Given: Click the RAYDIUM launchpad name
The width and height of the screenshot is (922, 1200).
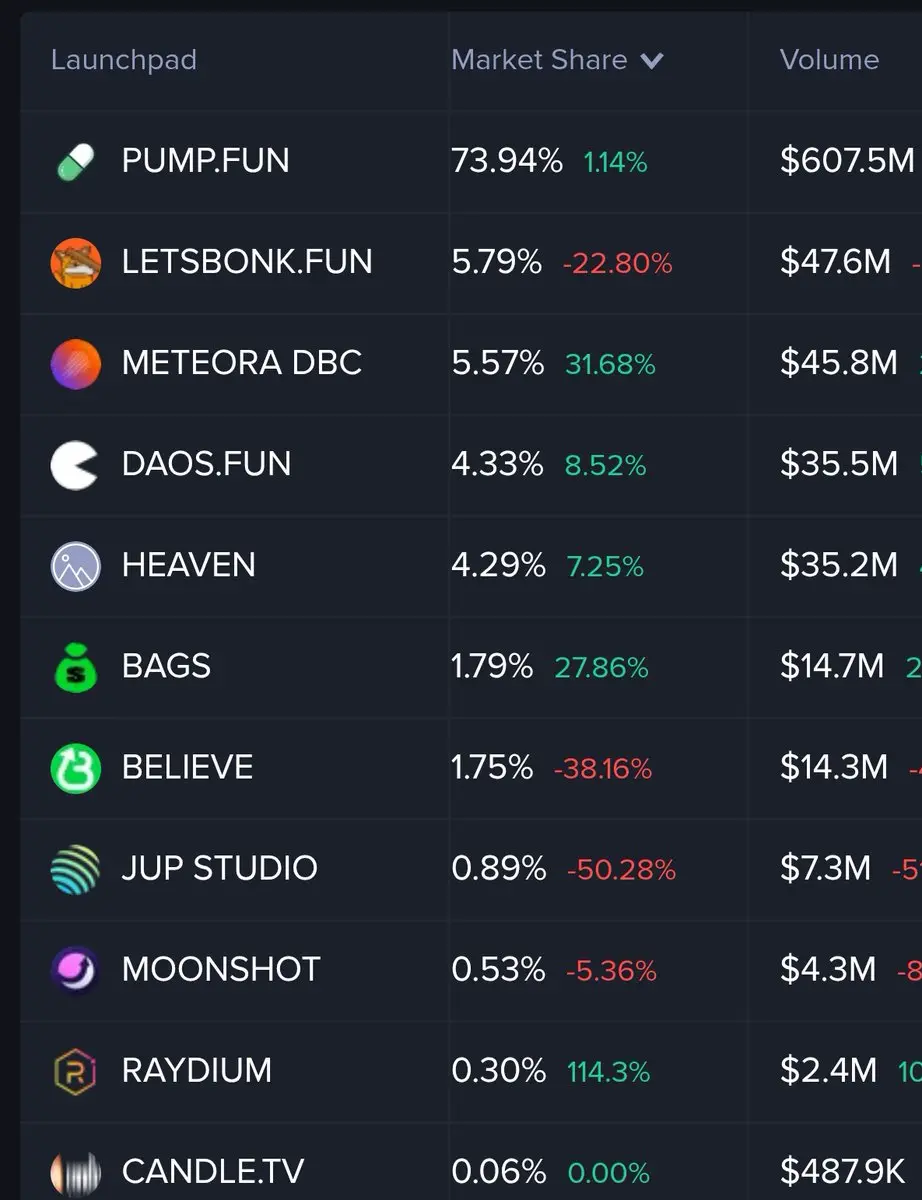Looking at the screenshot, I should [x=197, y=1070].
